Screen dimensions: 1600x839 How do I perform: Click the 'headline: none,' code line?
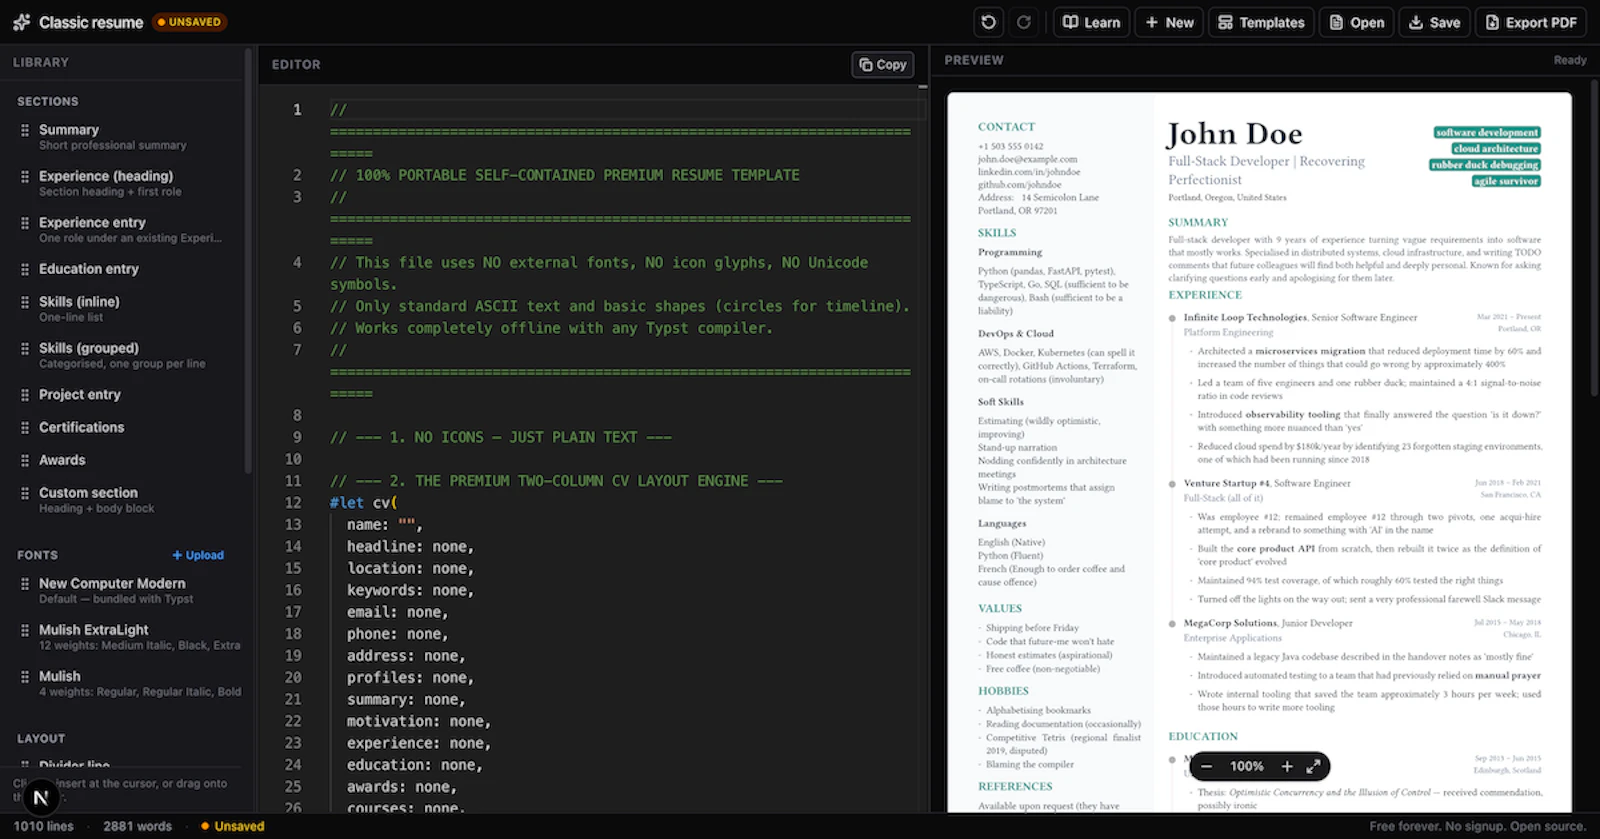coord(410,547)
